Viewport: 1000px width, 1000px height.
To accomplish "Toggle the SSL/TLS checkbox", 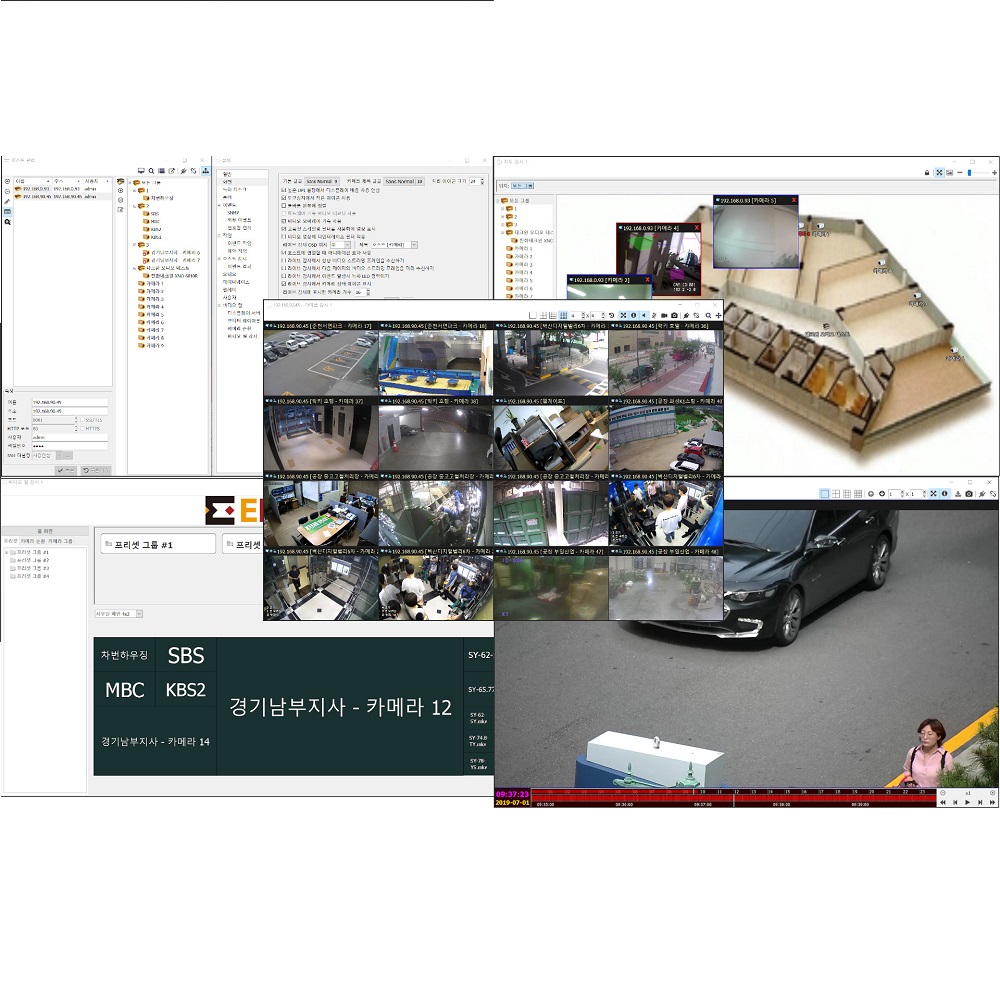I will pyautogui.click(x=84, y=420).
